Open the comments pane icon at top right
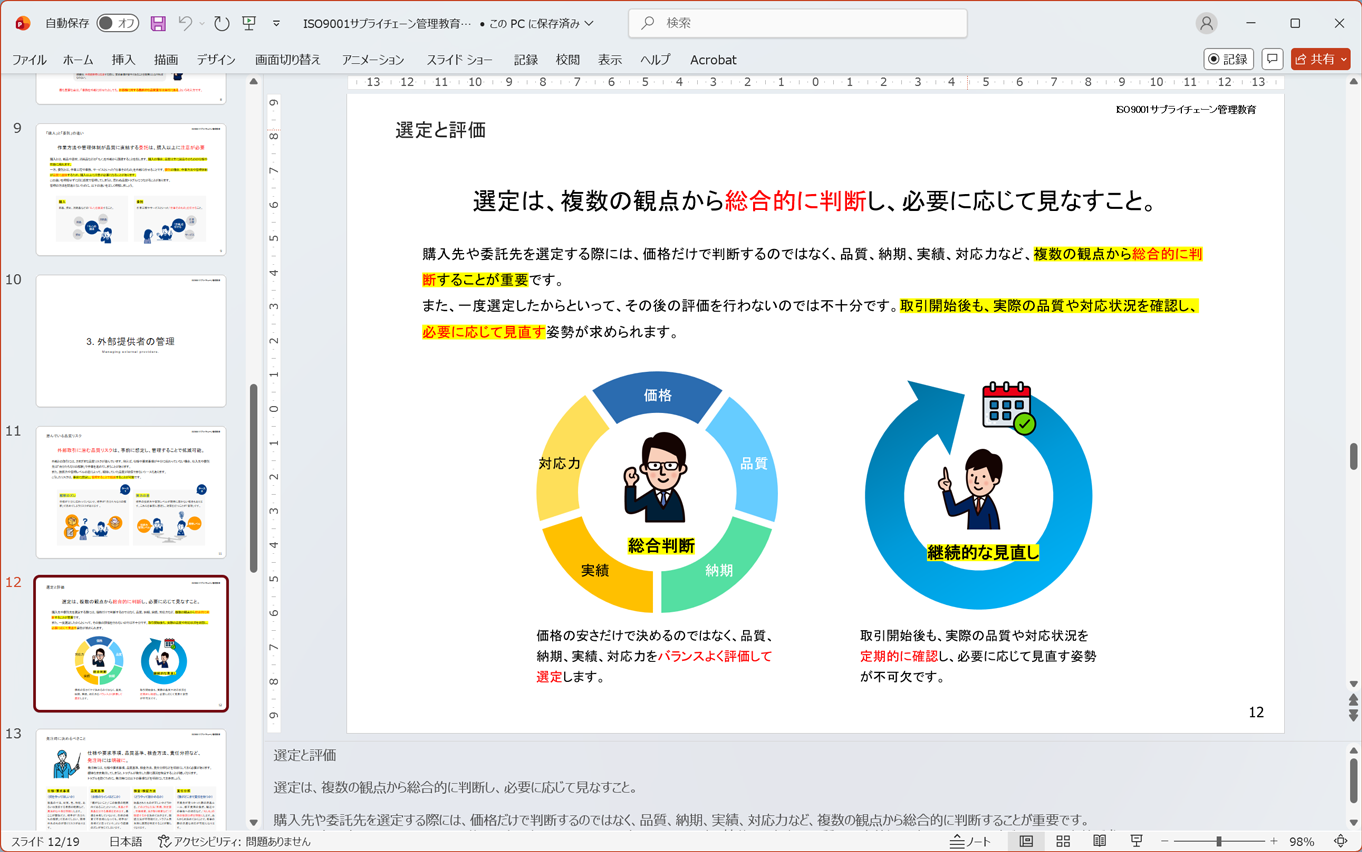The width and height of the screenshot is (1362, 852). tap(1272, 59)
